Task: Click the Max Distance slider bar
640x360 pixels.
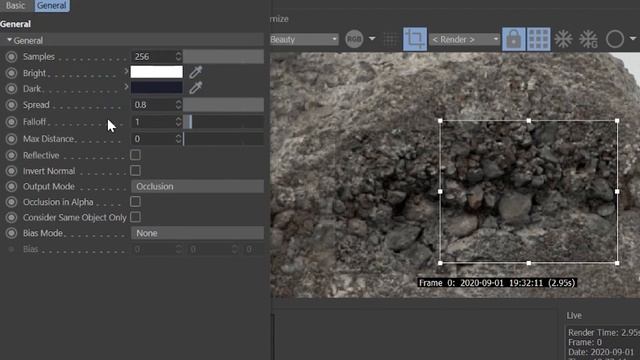Action: (223, 139)
